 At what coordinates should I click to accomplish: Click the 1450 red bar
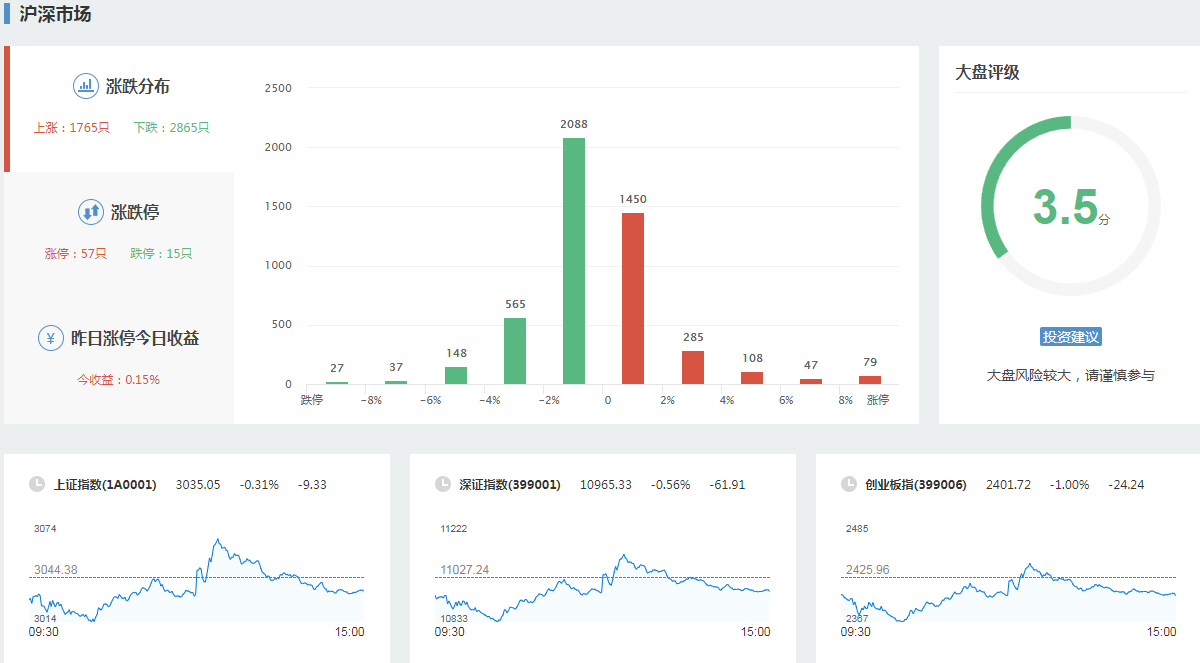633,298
